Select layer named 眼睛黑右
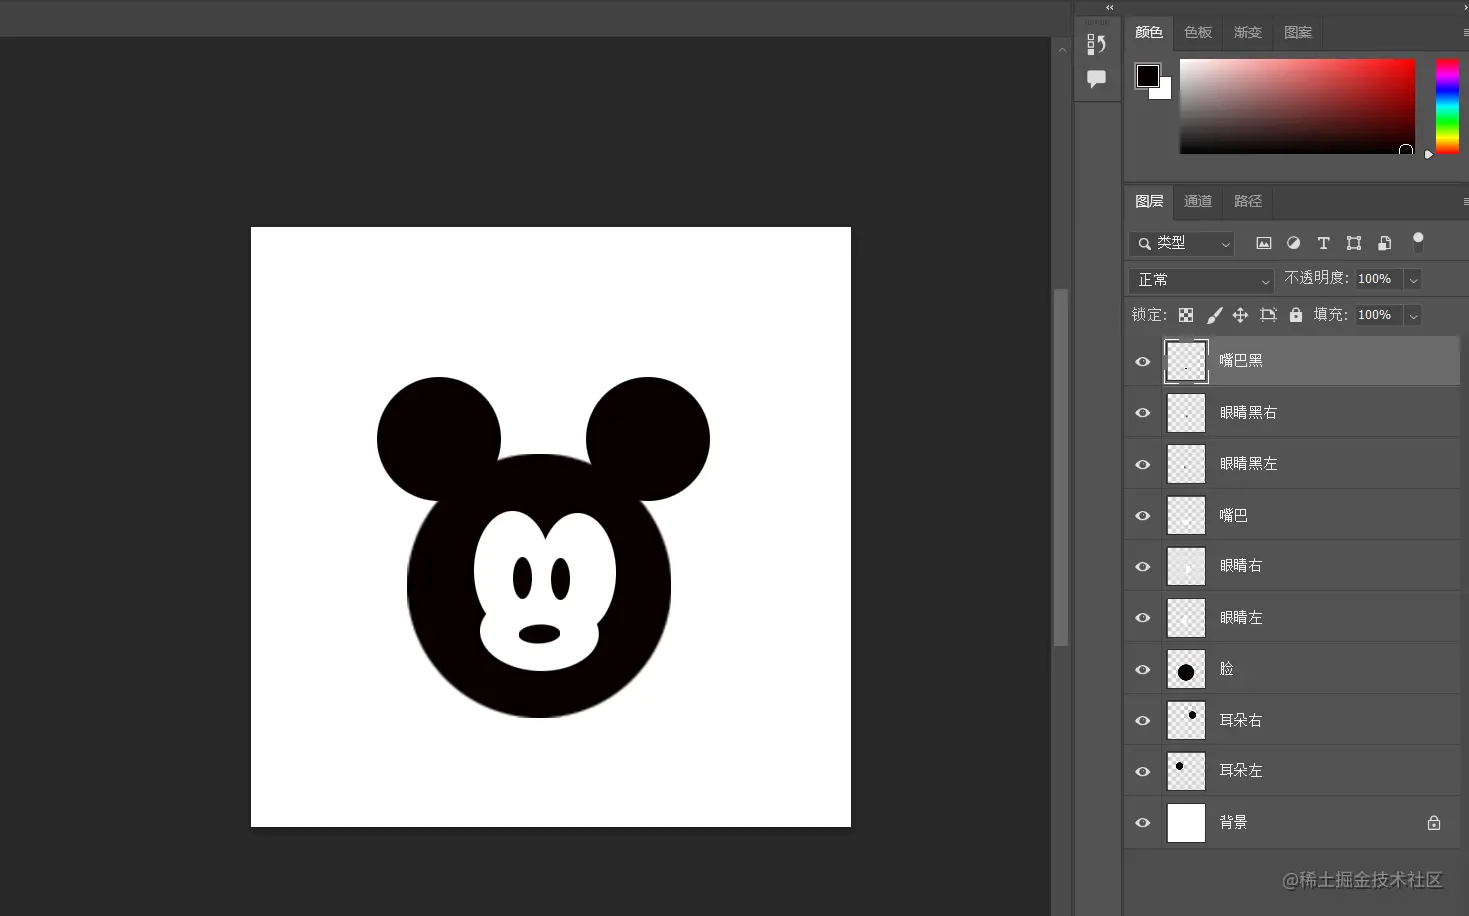This screenshot has width=1469, height=916. (x=1248, y=413)
